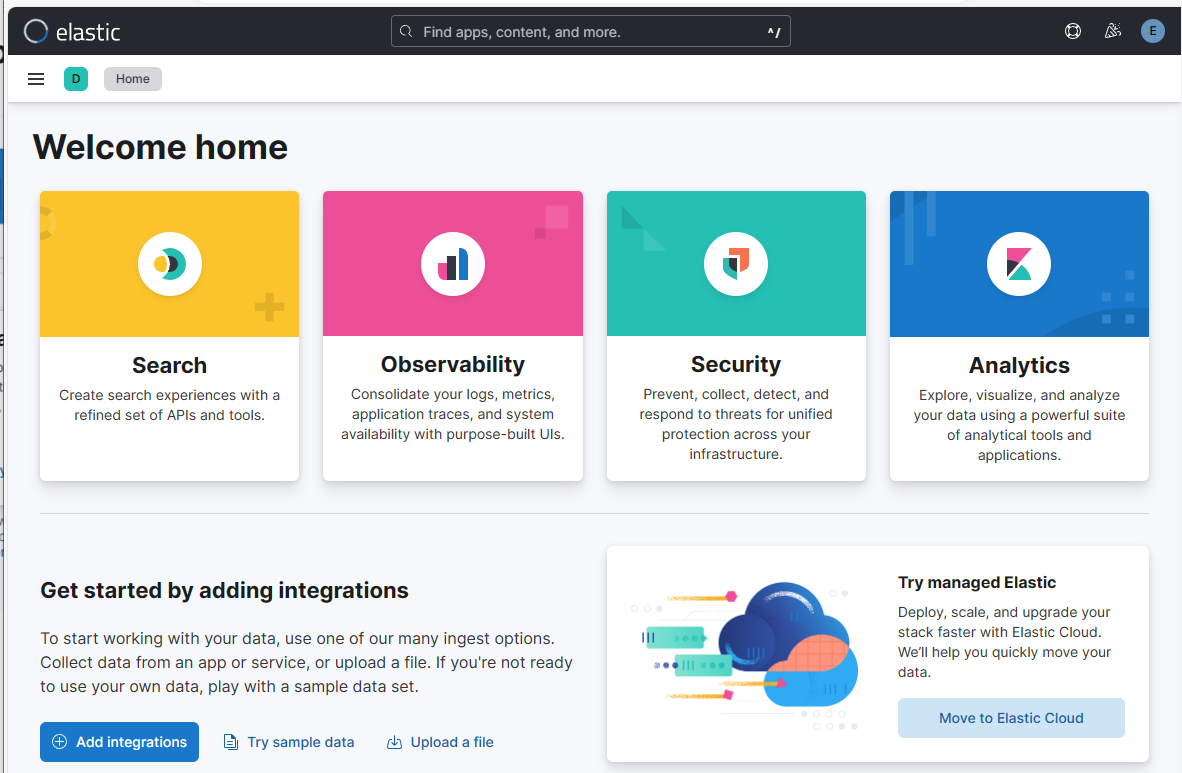Click 'Get started by adding integrations' heading
1182x773 pixels.
[225, 590]
